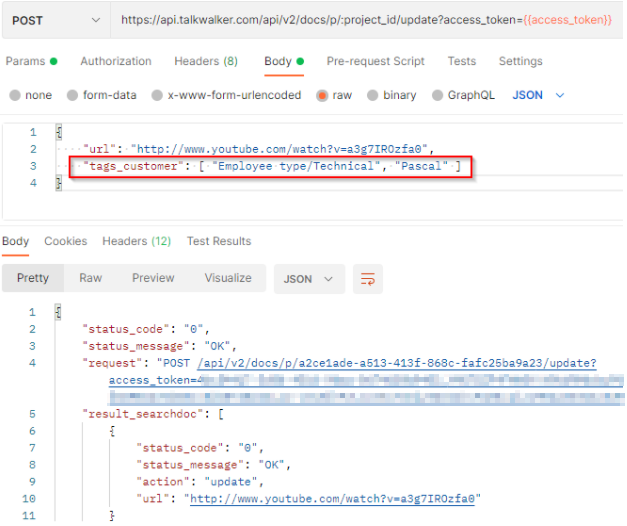Click the status_code line 2 in response
627x526 pixels.
146,329
